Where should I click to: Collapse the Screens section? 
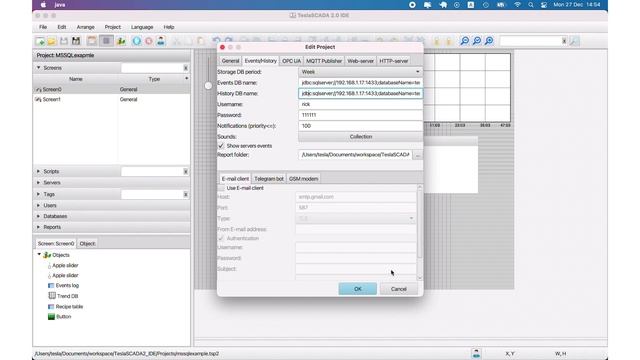pyautogui.click(x=39, y=68)
